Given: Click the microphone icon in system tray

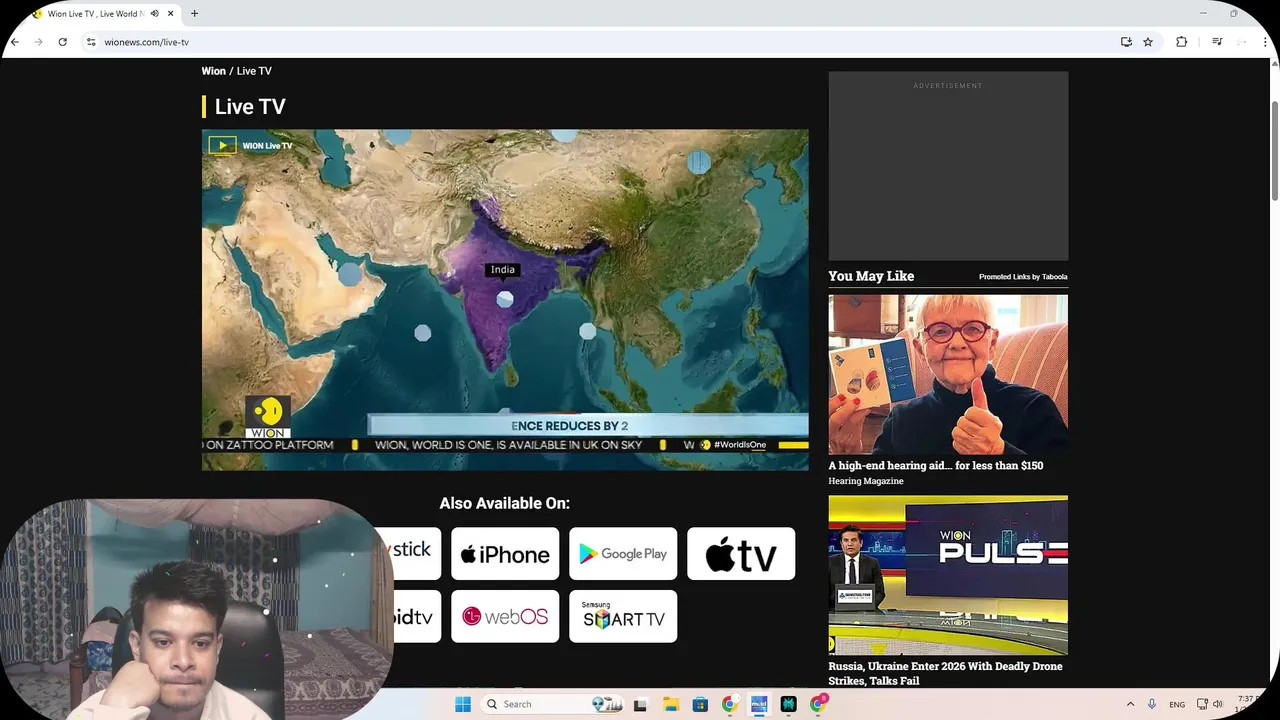Looking at the screenshot, I should click(x=1152, y=704).
